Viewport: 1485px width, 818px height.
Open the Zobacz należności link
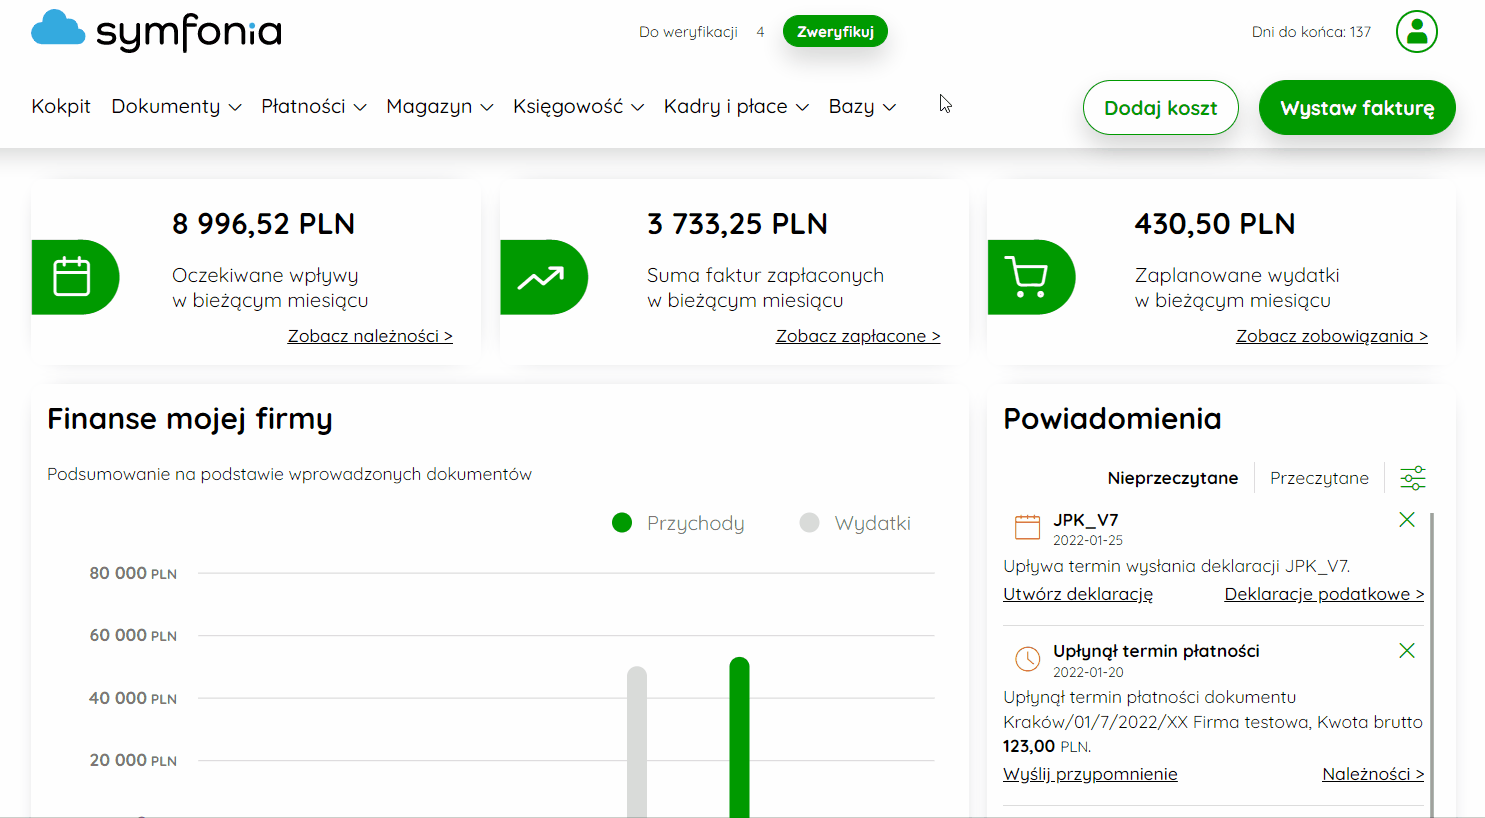click(x=370, y=336)
